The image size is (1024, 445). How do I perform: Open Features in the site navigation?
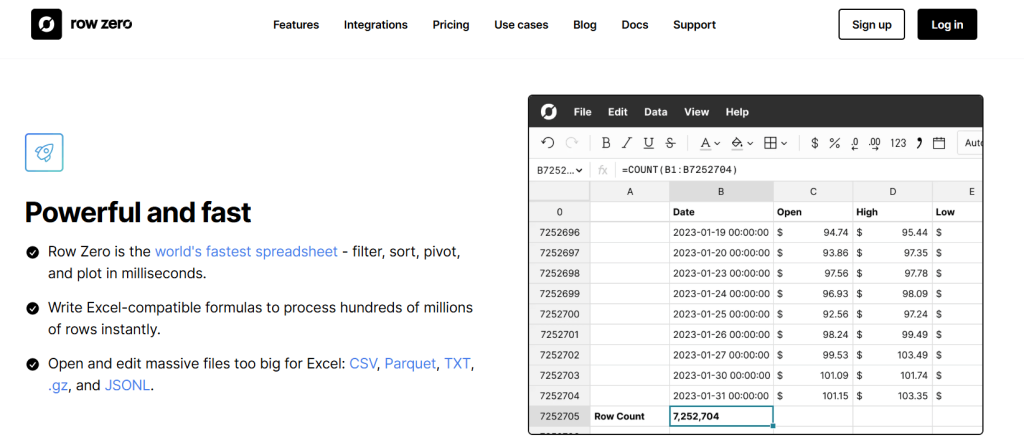point(296,25)
